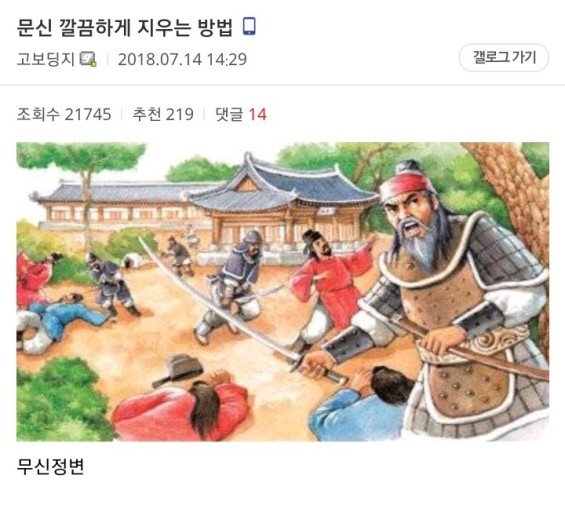Click the fallen hat near the bowing man
This screenshot has width=565, height=512.
click(x=178, y=370)
